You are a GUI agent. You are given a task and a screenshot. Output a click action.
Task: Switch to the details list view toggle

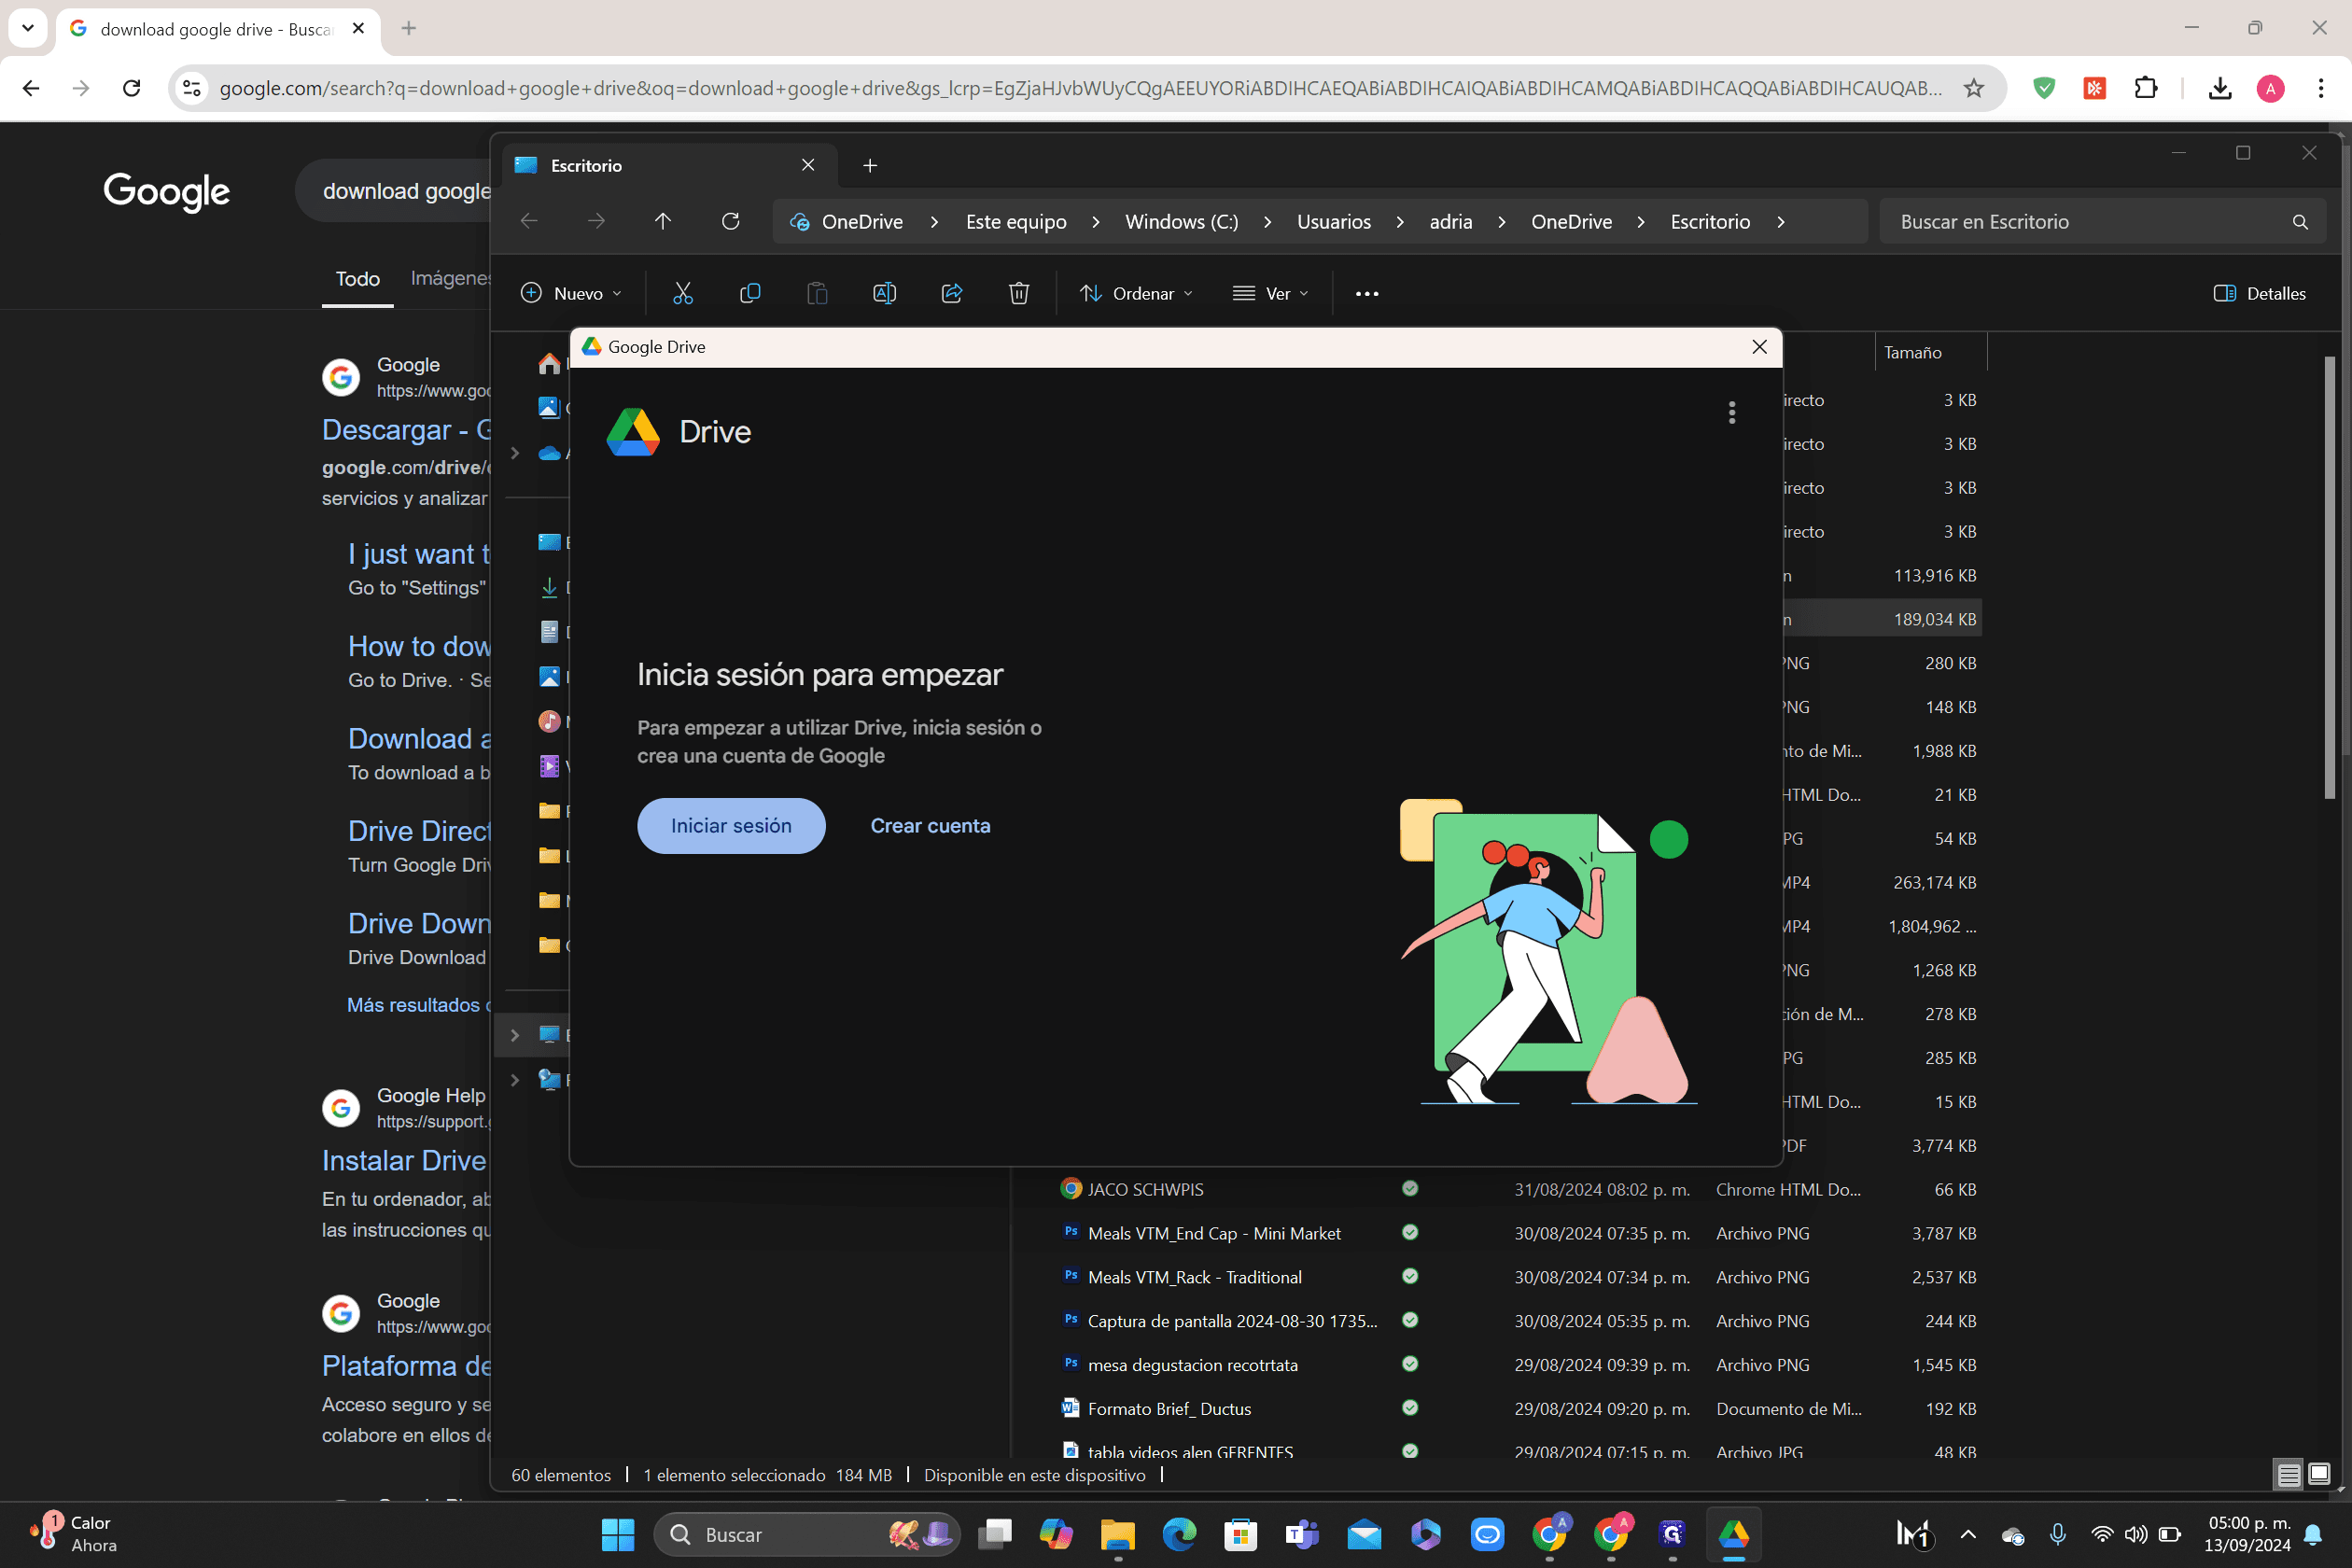tap(2289, 1474)
